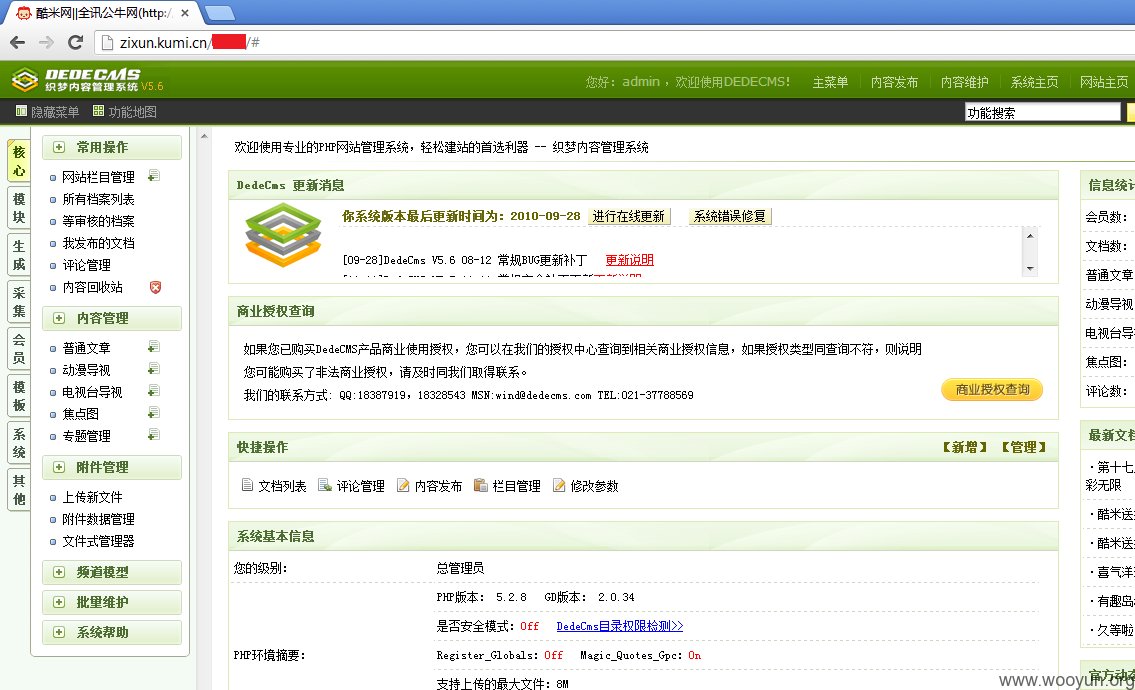Image resolution: width=1135 pixels, height=690 pixels.
Task: Select the 会员 vertical sidebar tab
Action: tap(19, 348)
